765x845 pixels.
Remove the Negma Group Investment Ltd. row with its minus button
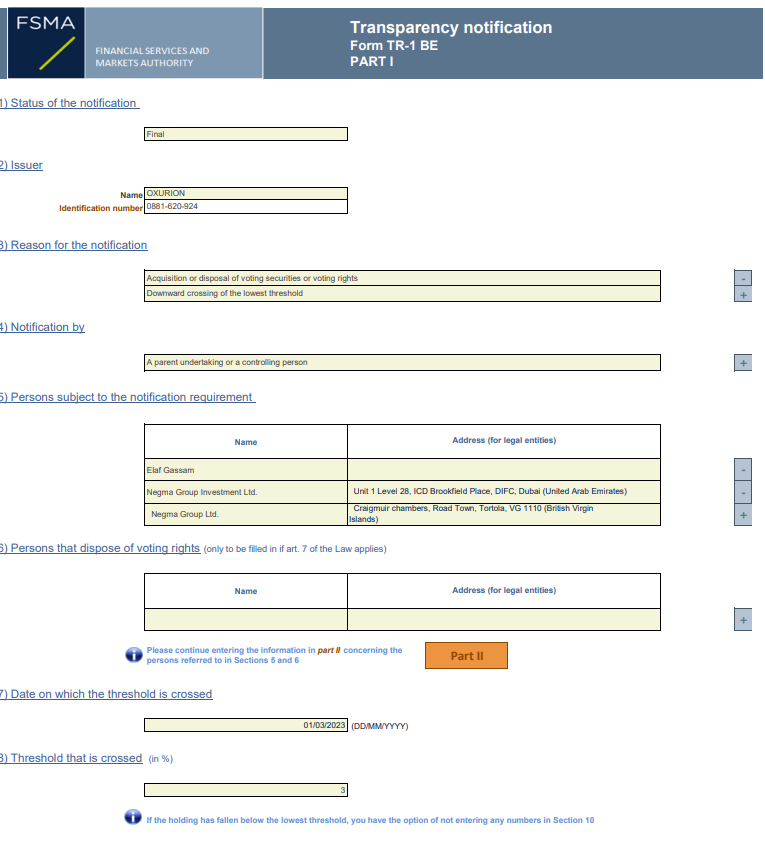pyautogui.click(x=743, y=493)
